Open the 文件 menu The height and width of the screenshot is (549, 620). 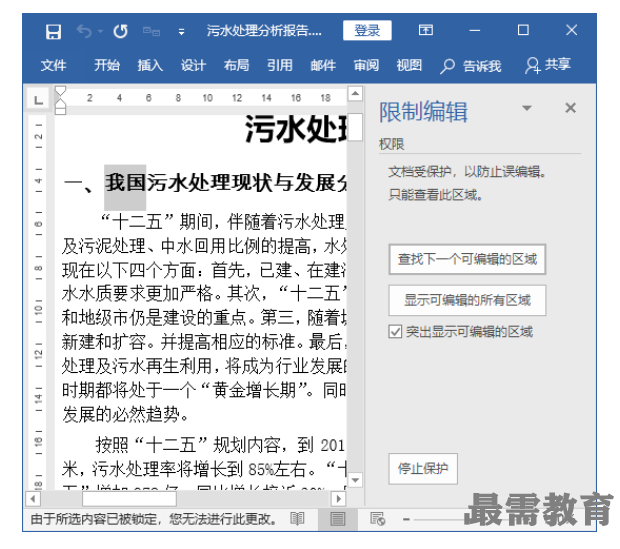coord(53,65)
